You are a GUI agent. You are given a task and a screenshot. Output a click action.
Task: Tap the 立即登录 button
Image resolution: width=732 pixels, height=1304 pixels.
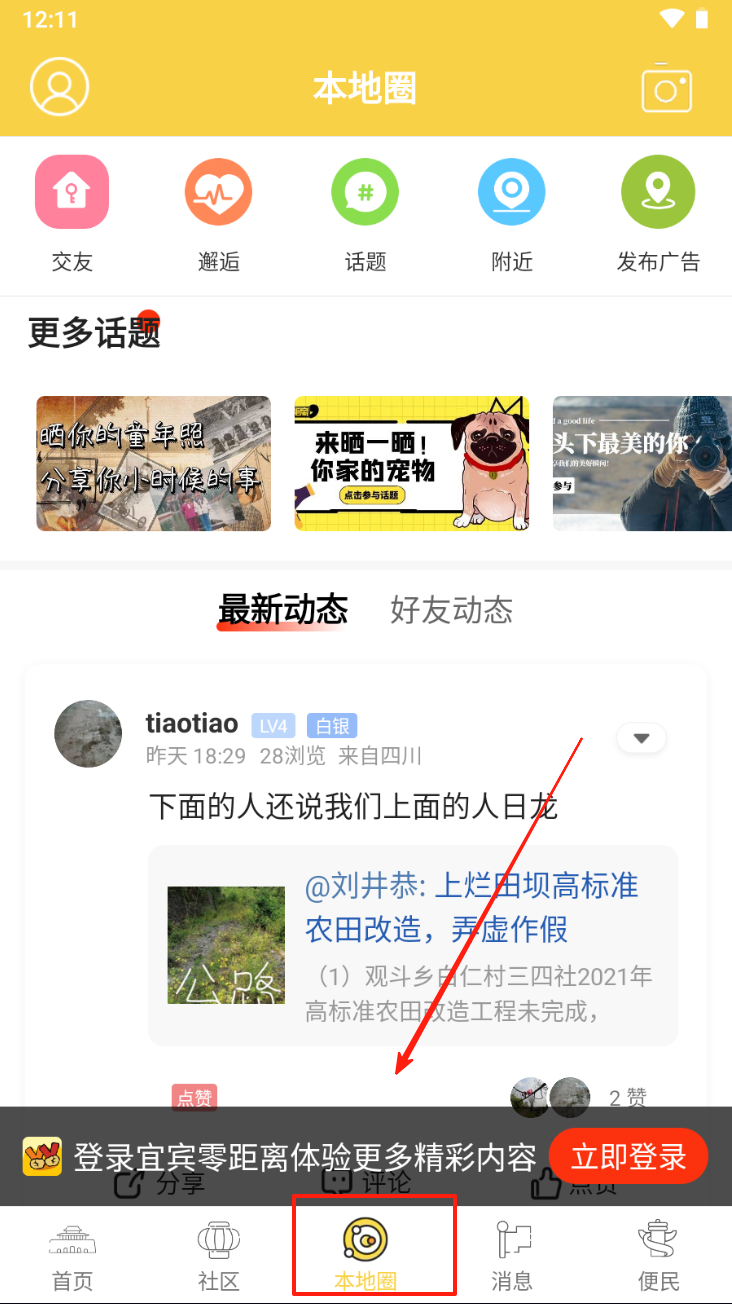point(629,1157)
